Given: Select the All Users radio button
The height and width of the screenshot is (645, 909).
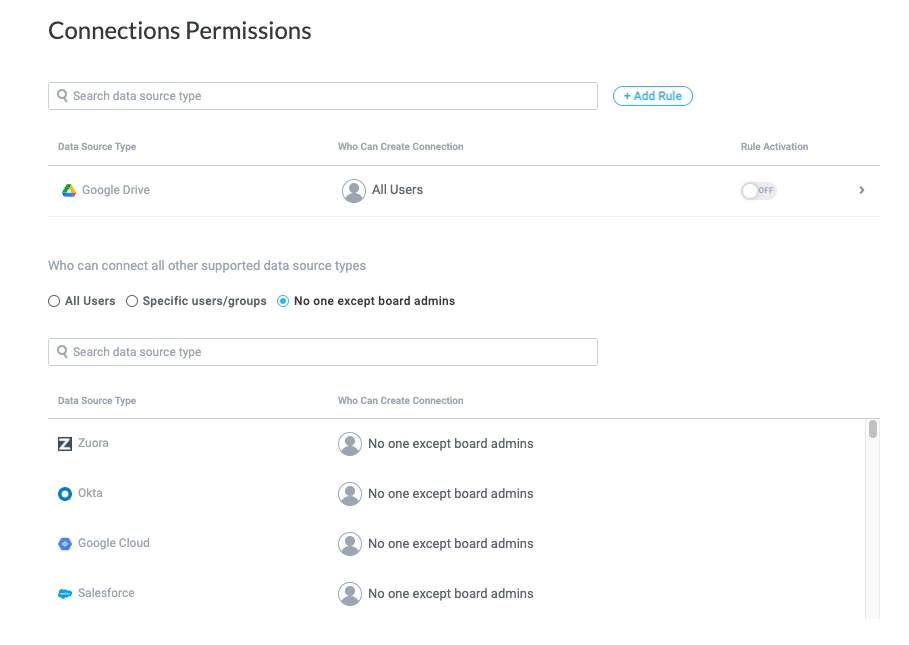Looking at the screenshot, I should pyautogui.click(x=54, y=301).
